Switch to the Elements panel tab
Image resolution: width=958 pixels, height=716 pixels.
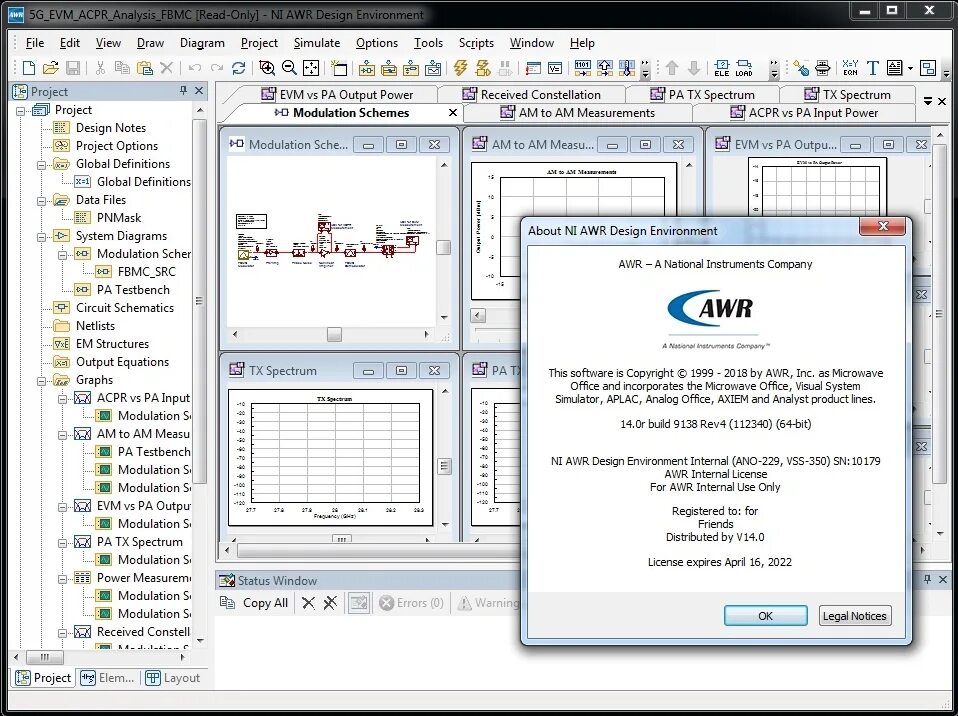pyautogui.click(x=107, y=678)
